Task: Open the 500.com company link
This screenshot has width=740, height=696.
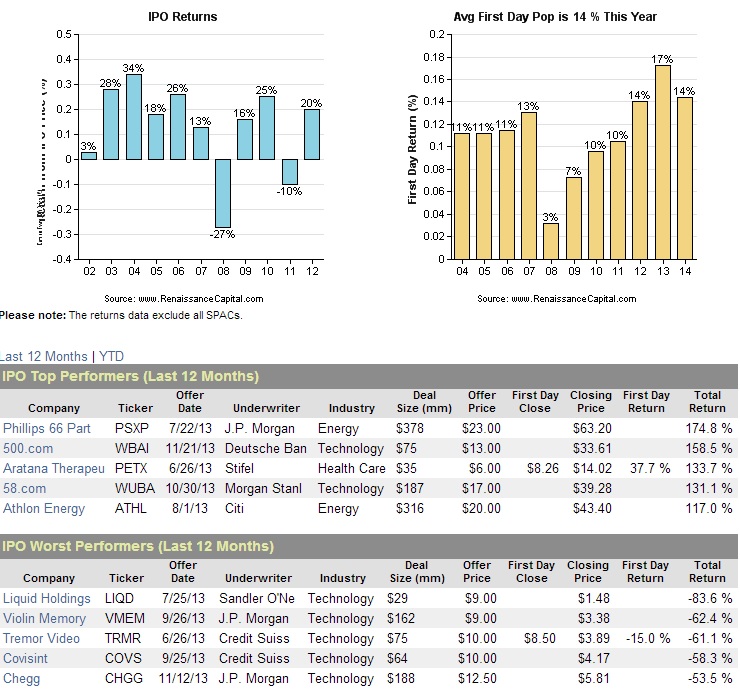Action: [28, 448]
